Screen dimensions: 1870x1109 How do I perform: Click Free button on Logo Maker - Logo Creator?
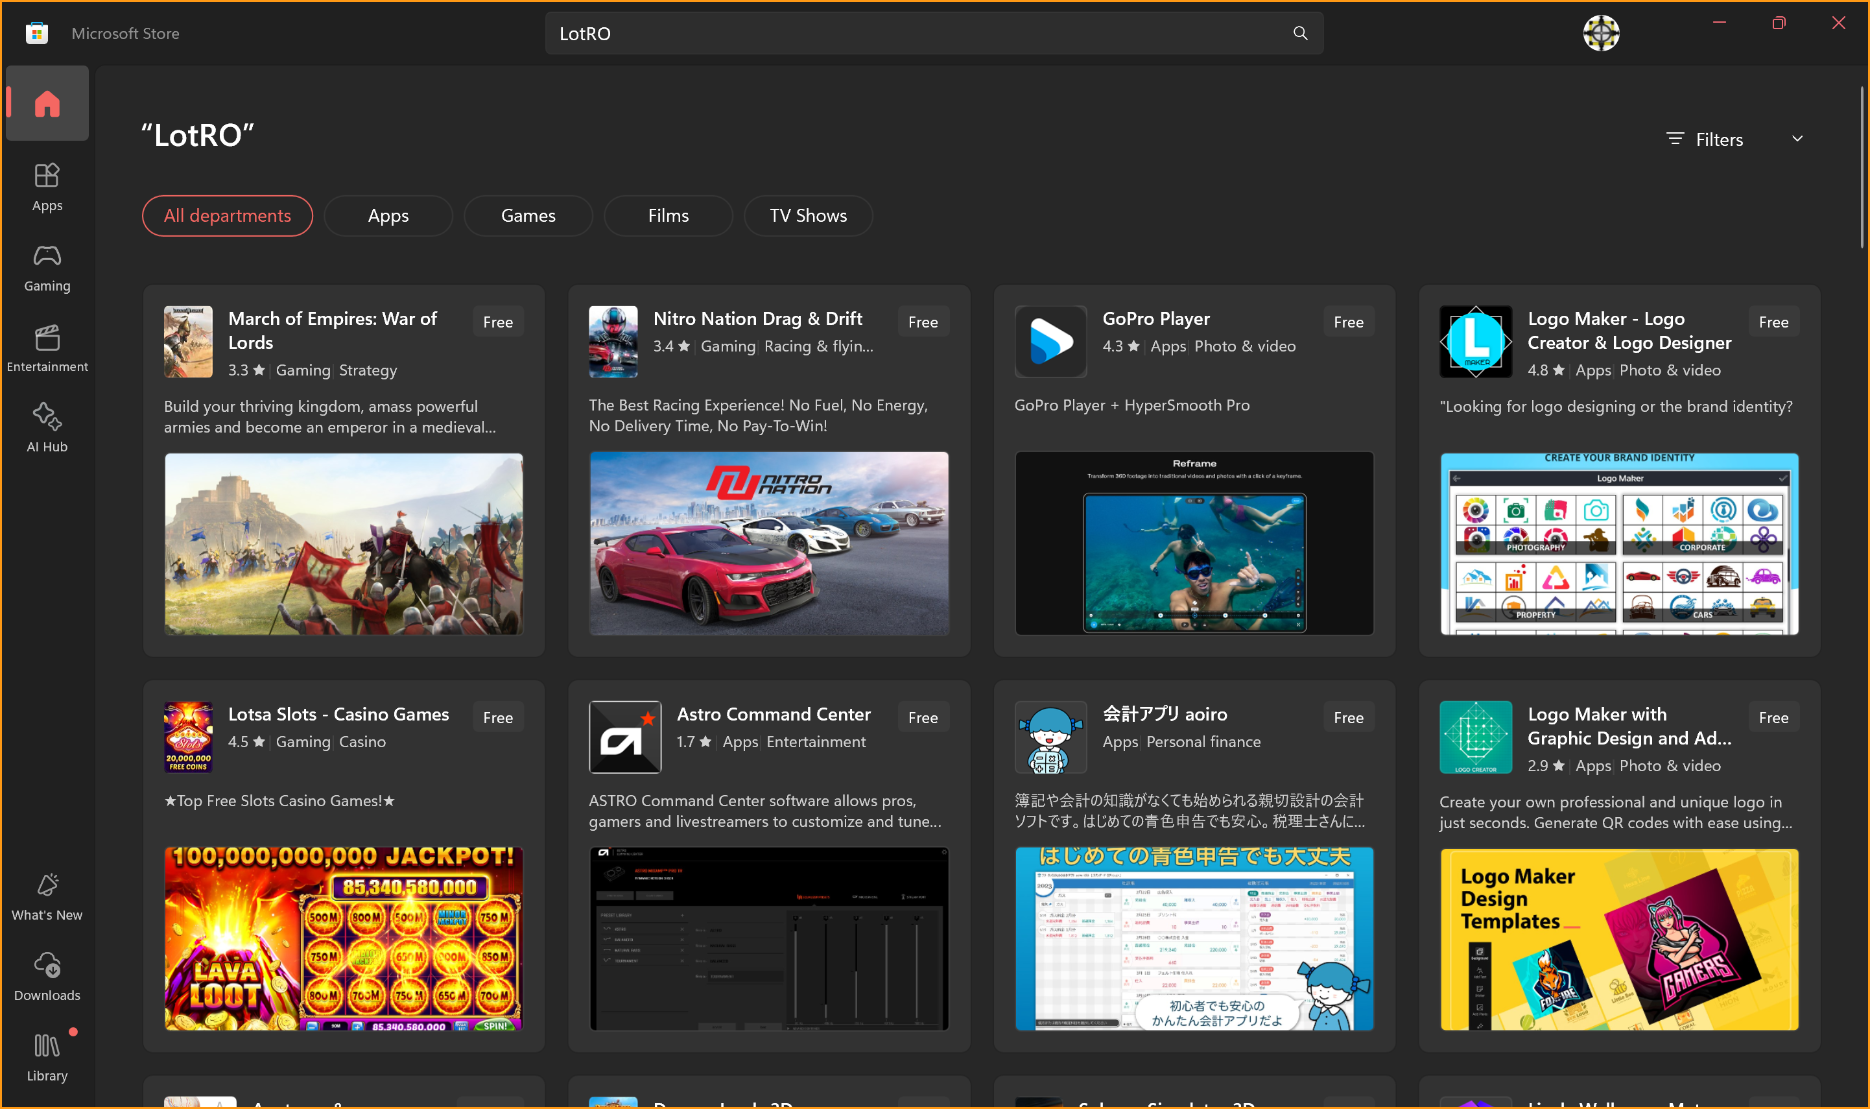click(1774, 322)
